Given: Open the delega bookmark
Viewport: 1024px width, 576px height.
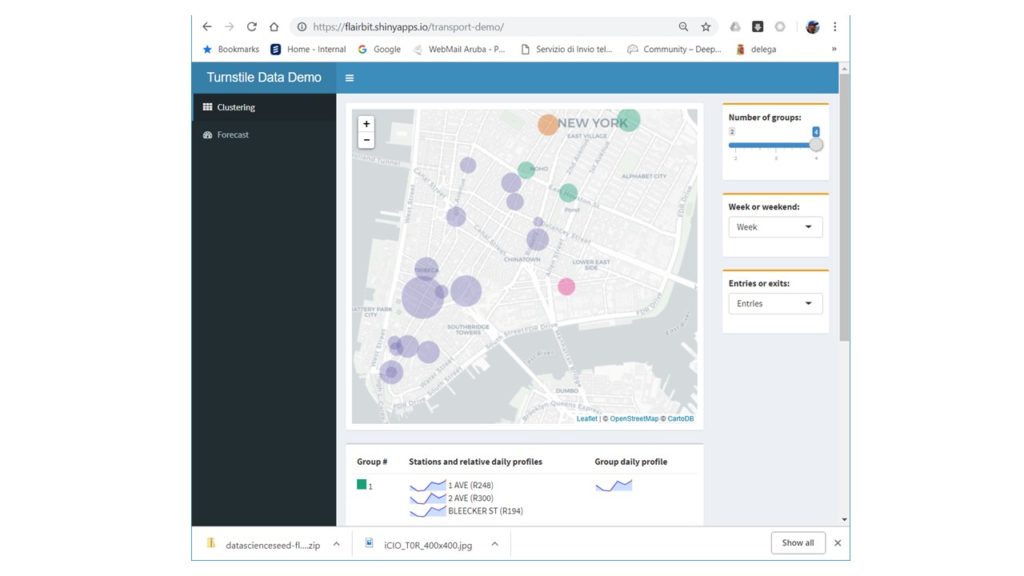Looking at the screenshot, I should click(756, 49).
